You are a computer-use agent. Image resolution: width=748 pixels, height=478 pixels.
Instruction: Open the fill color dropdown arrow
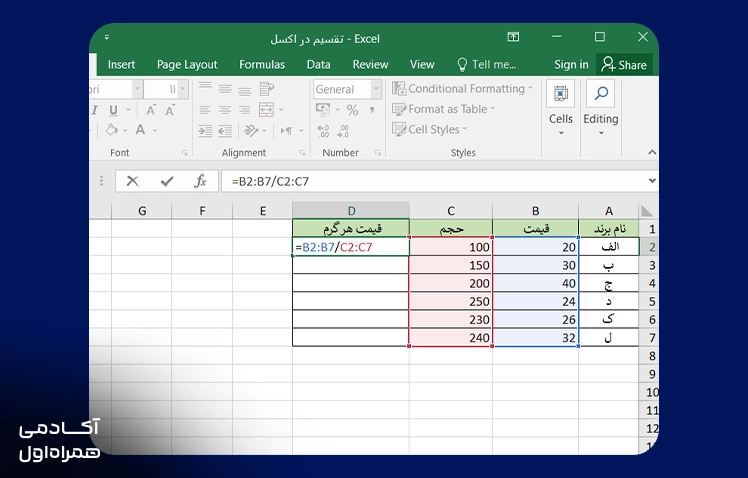pyautogui.click(x=125, y=130)
